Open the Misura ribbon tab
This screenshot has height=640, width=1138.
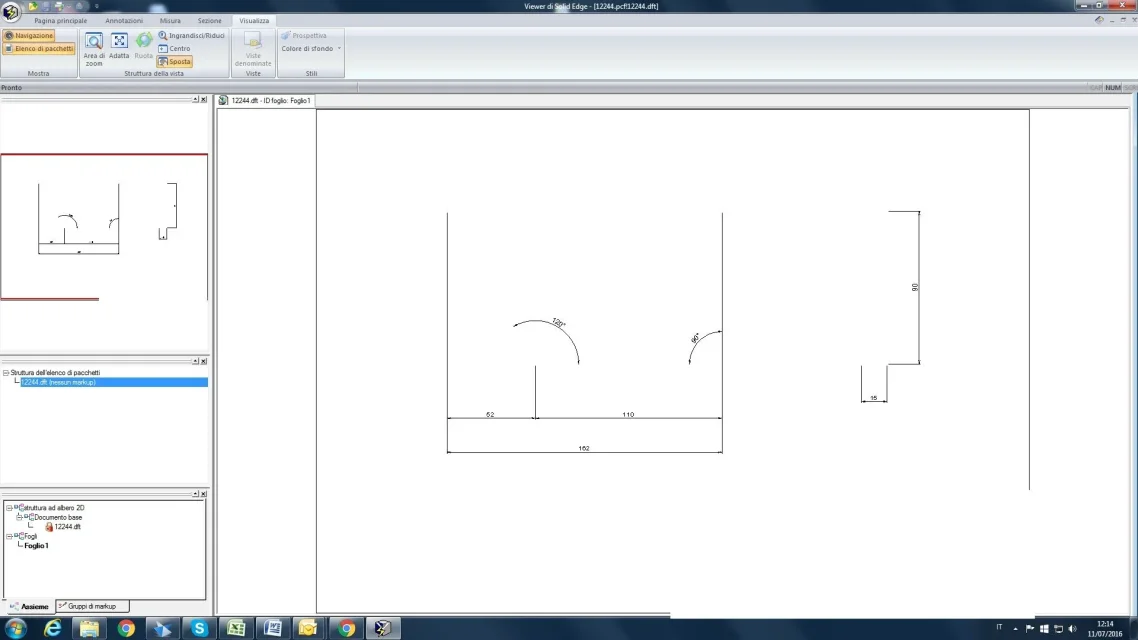tap(170, 20)
